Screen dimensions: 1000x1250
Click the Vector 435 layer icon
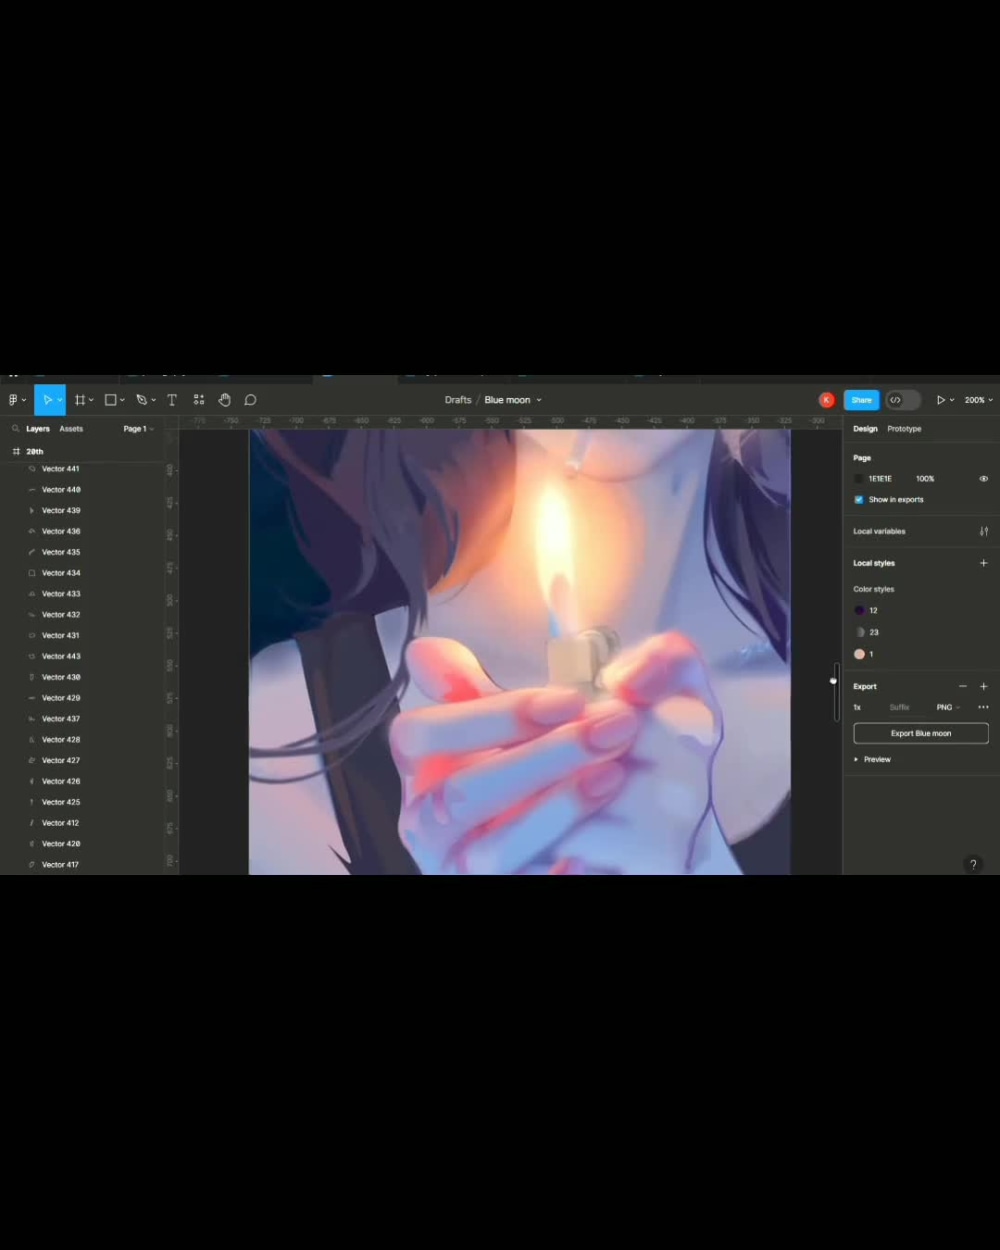[x=32, y=552]
